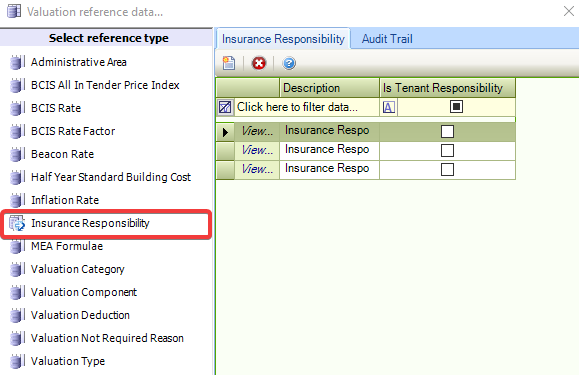Click the database icon next to Beacon Rate

pyautogui.click(x=17, y=154)
